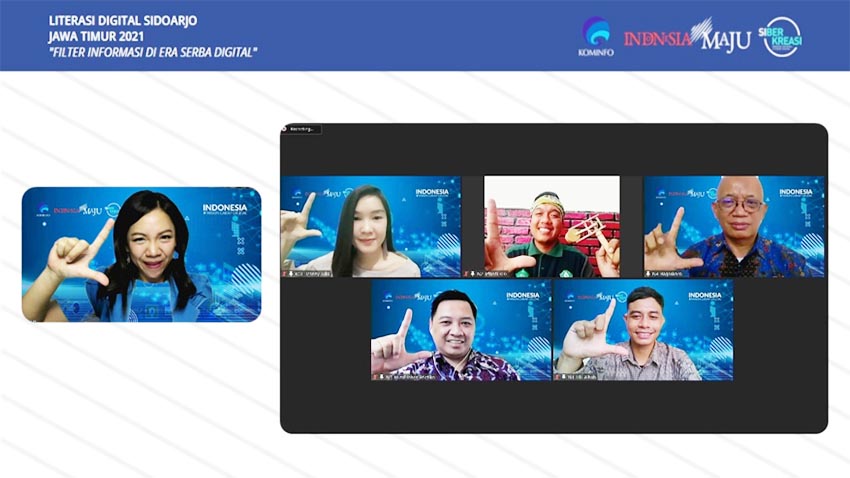Click the "LITERASI DIGITAL SIDOARJO" title text
This screenshot has height=478, width=850.
click(123, 21)
